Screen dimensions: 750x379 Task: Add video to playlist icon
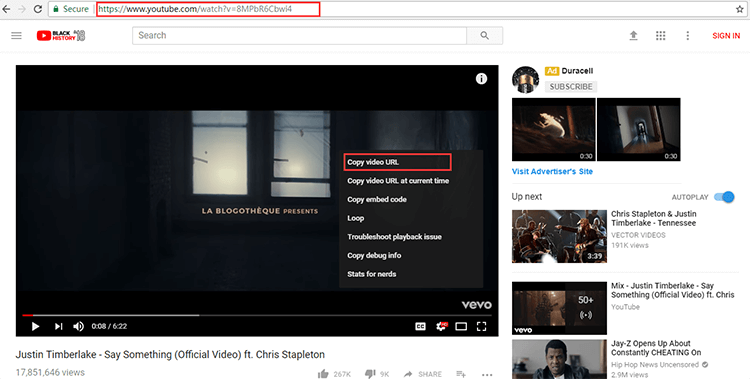(x=461, y=374)
